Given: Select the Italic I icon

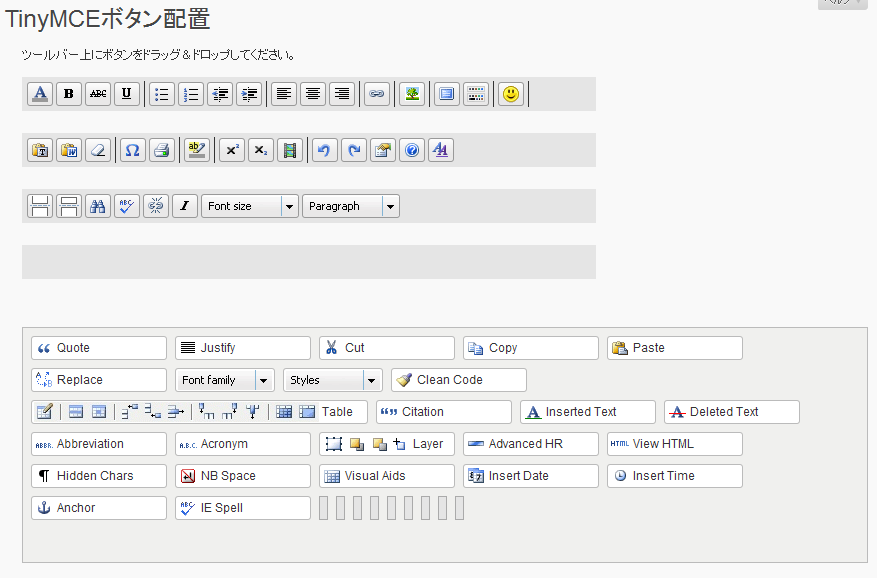Looking at the screenshot, I should coord(185,206).
